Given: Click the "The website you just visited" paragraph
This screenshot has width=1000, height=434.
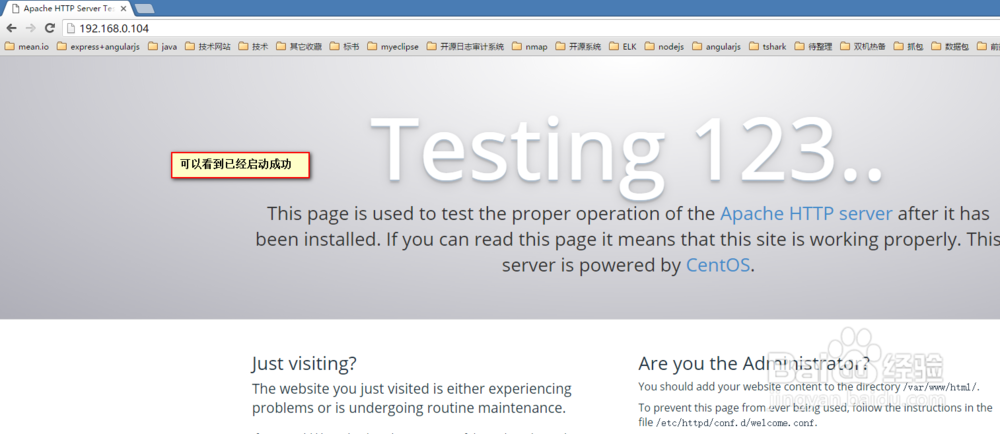Looking at the screenshot, I should pos(411,398).
